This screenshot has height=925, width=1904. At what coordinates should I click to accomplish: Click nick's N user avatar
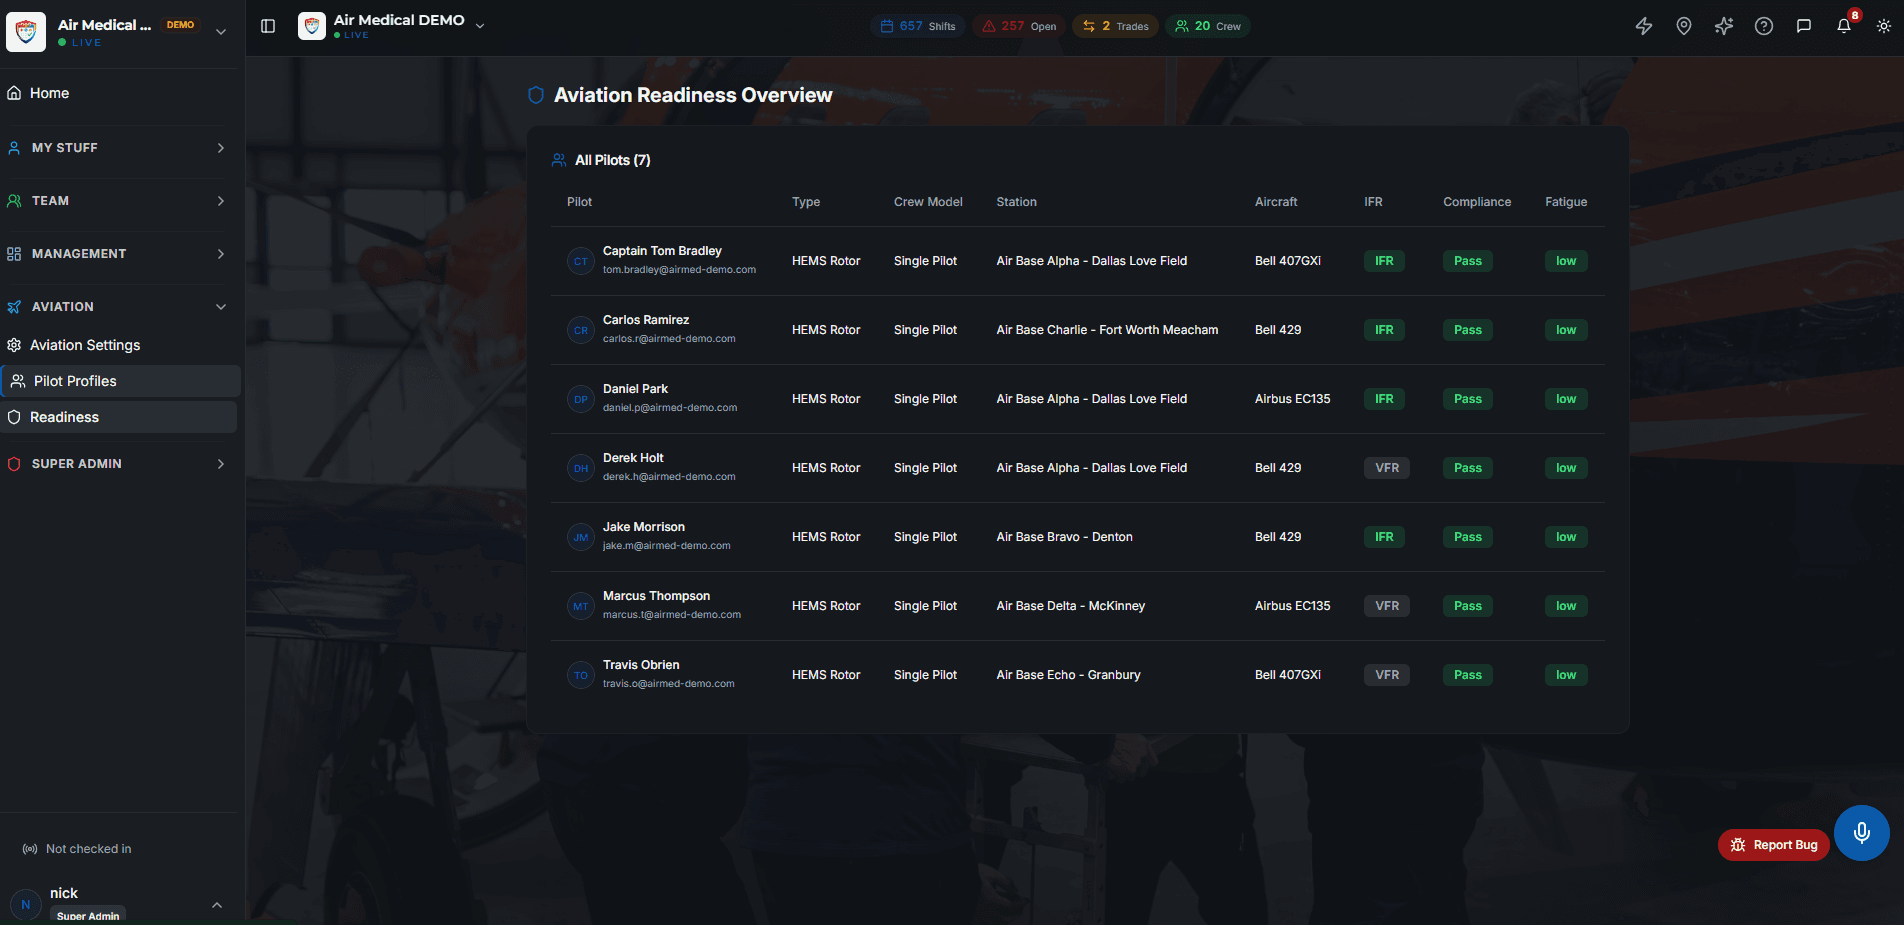point(26,904)
